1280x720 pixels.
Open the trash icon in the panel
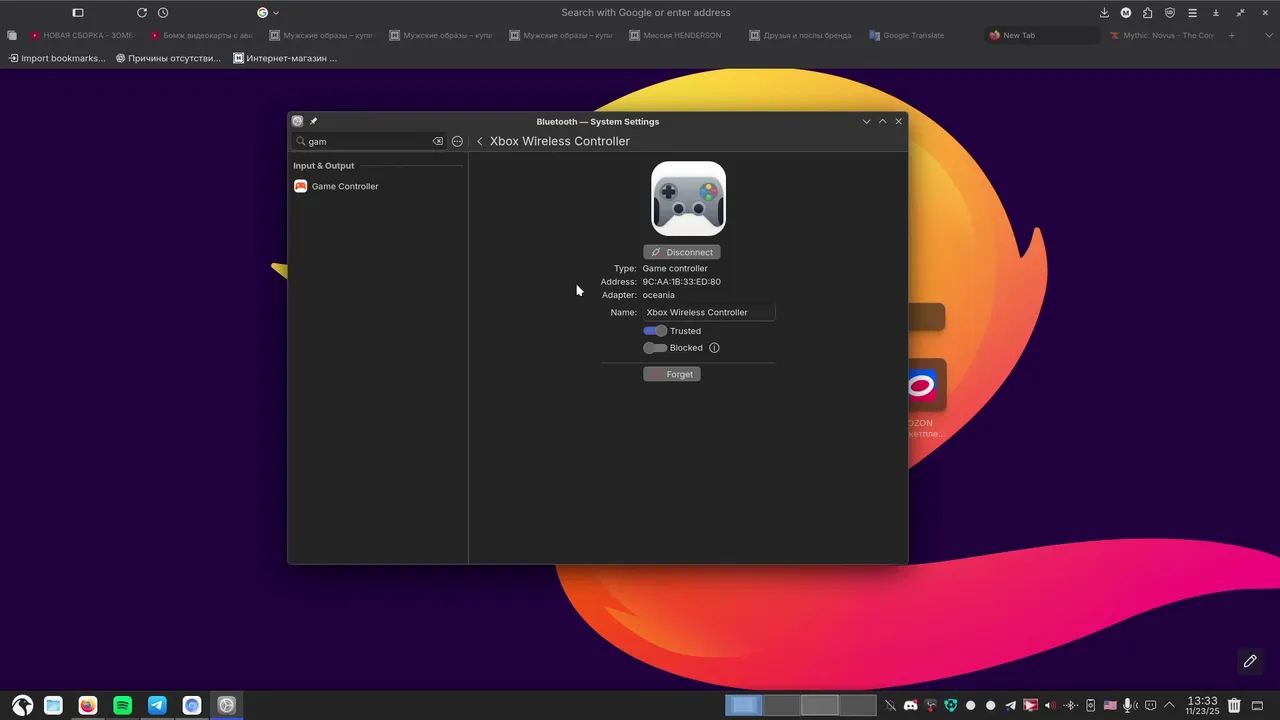click(1234, 705)
